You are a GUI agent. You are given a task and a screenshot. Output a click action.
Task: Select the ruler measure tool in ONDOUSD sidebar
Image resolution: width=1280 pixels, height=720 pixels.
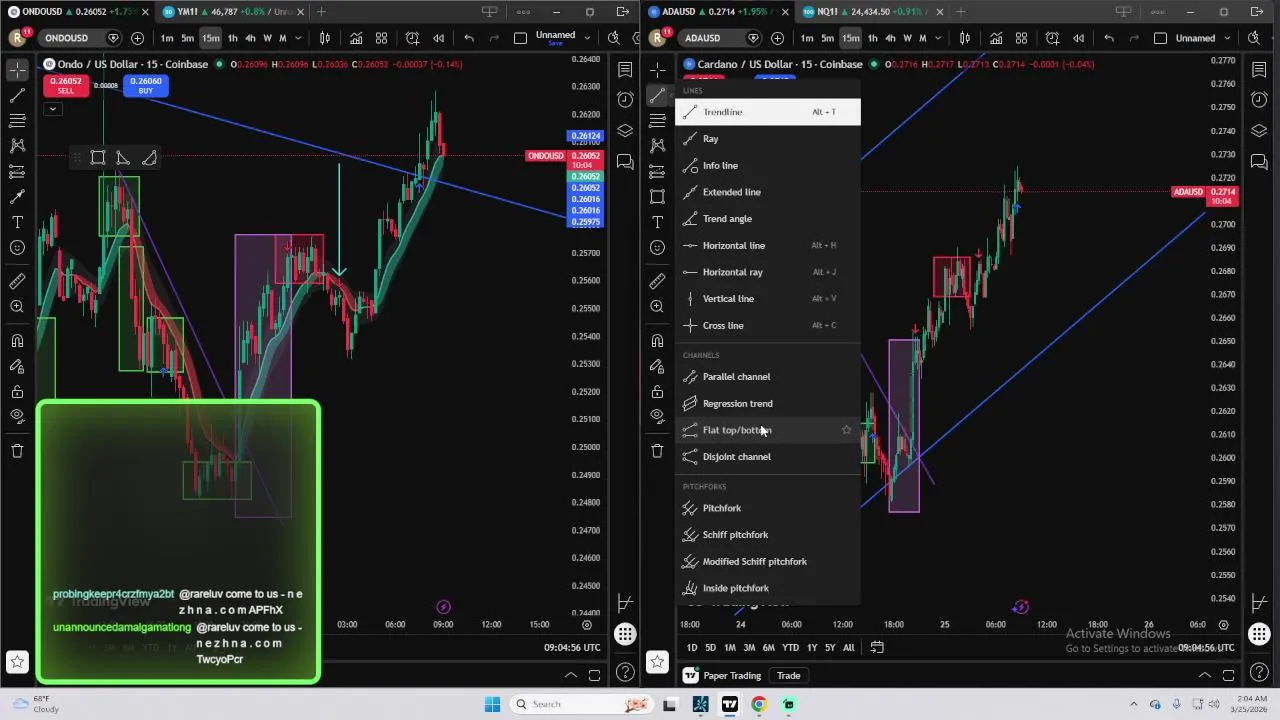point(17,282)
